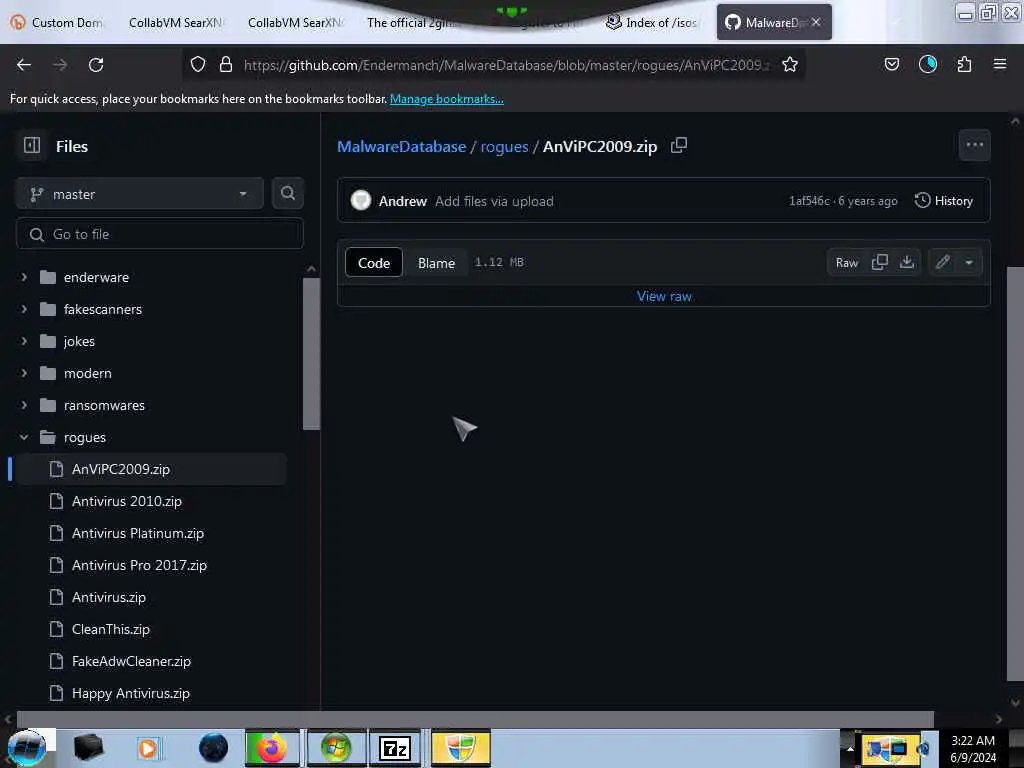Bookmark this page with the star icon

coord(790,64)
